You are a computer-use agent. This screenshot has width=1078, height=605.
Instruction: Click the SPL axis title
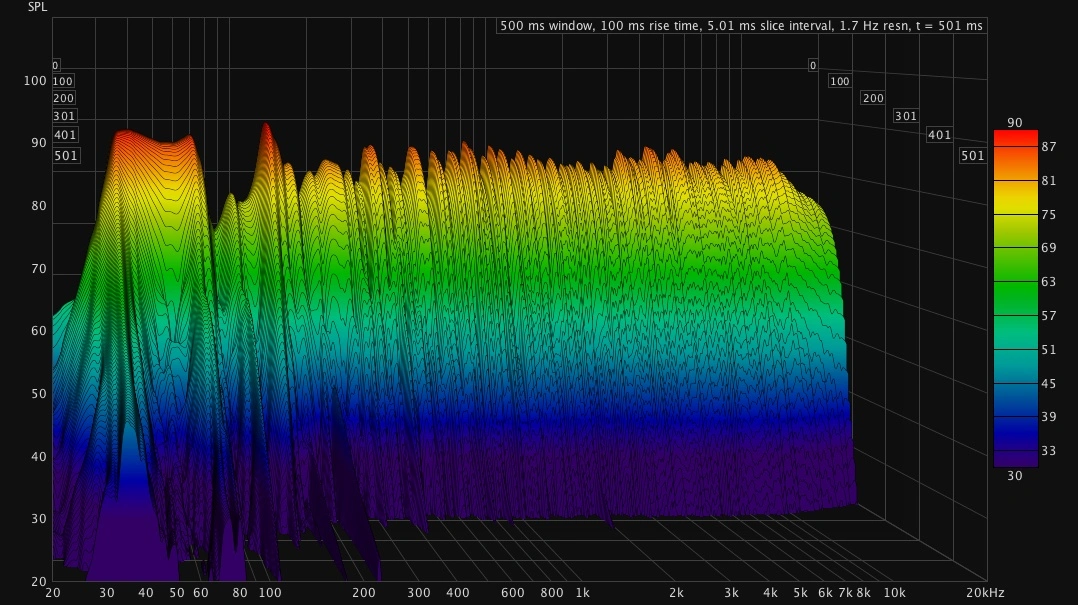tap(37, 7)
